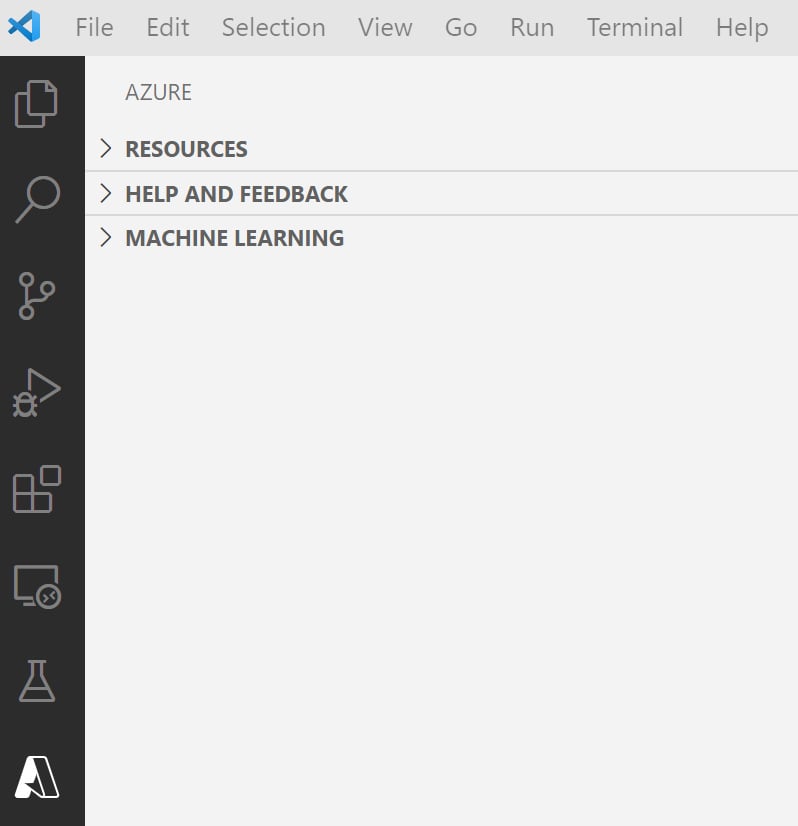This screenshot has height=826, width=798.
Task: Click the MACHINE LEARNING section title
Action: click(234, 238)
